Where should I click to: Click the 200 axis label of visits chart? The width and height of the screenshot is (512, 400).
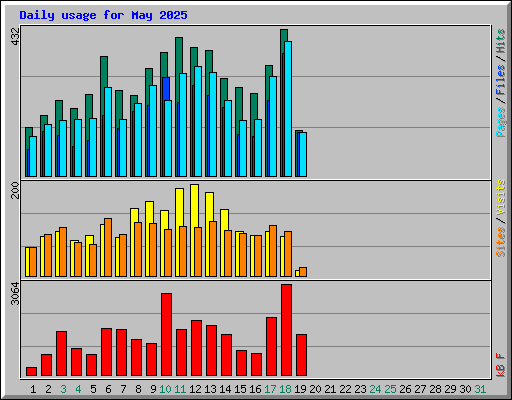[x=15, y=191]
